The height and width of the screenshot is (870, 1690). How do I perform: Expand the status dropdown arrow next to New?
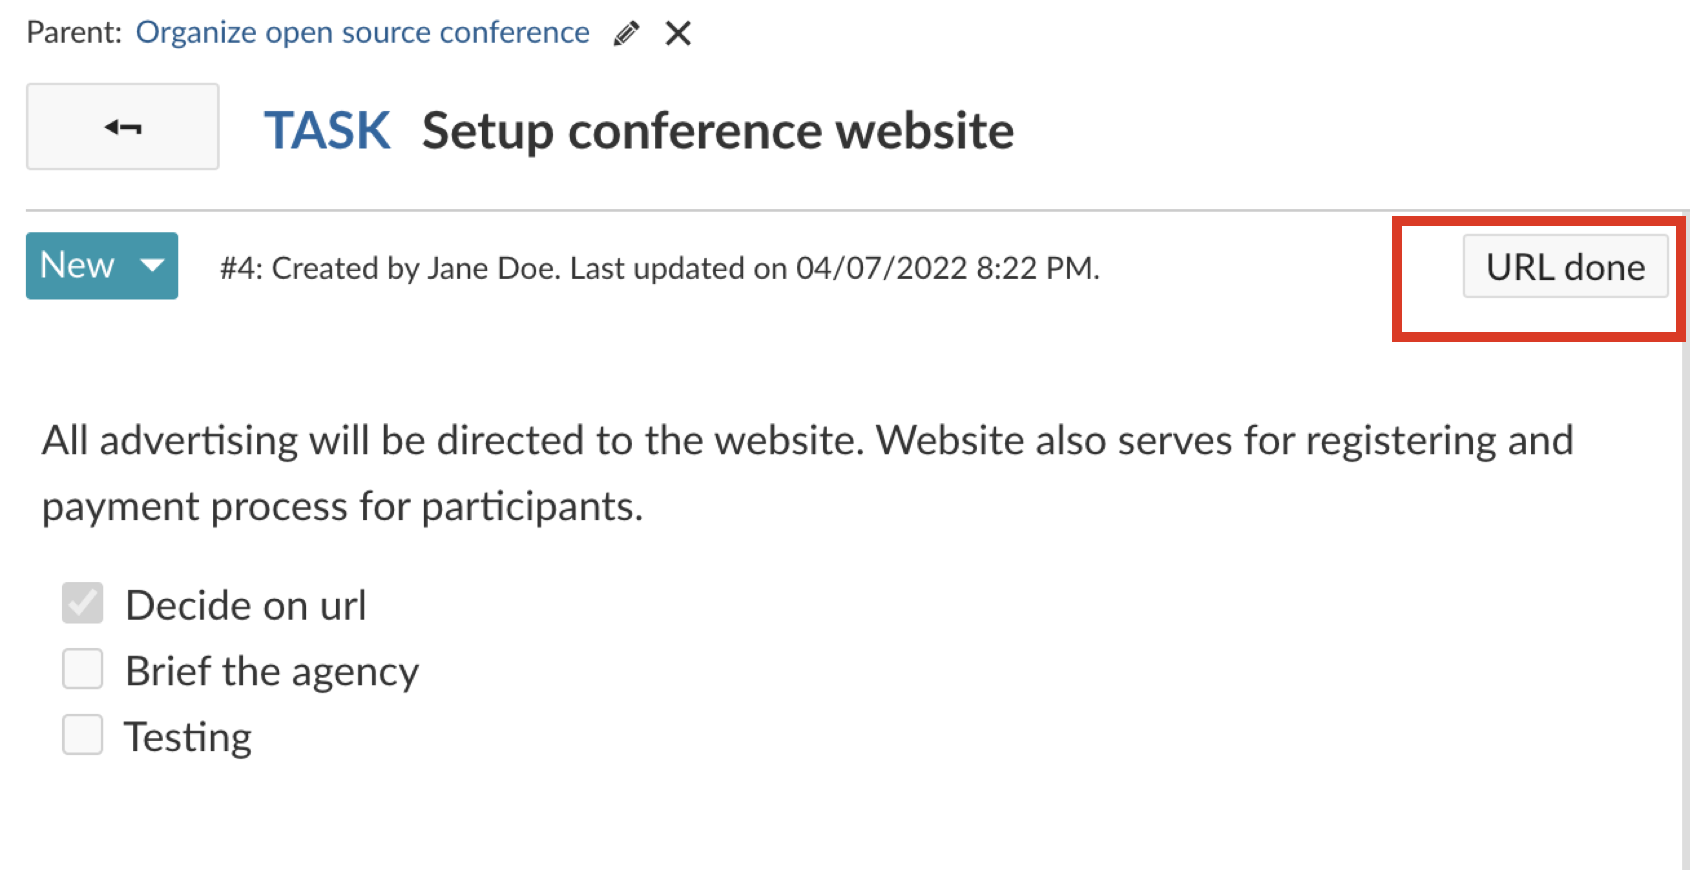point(152,266)
